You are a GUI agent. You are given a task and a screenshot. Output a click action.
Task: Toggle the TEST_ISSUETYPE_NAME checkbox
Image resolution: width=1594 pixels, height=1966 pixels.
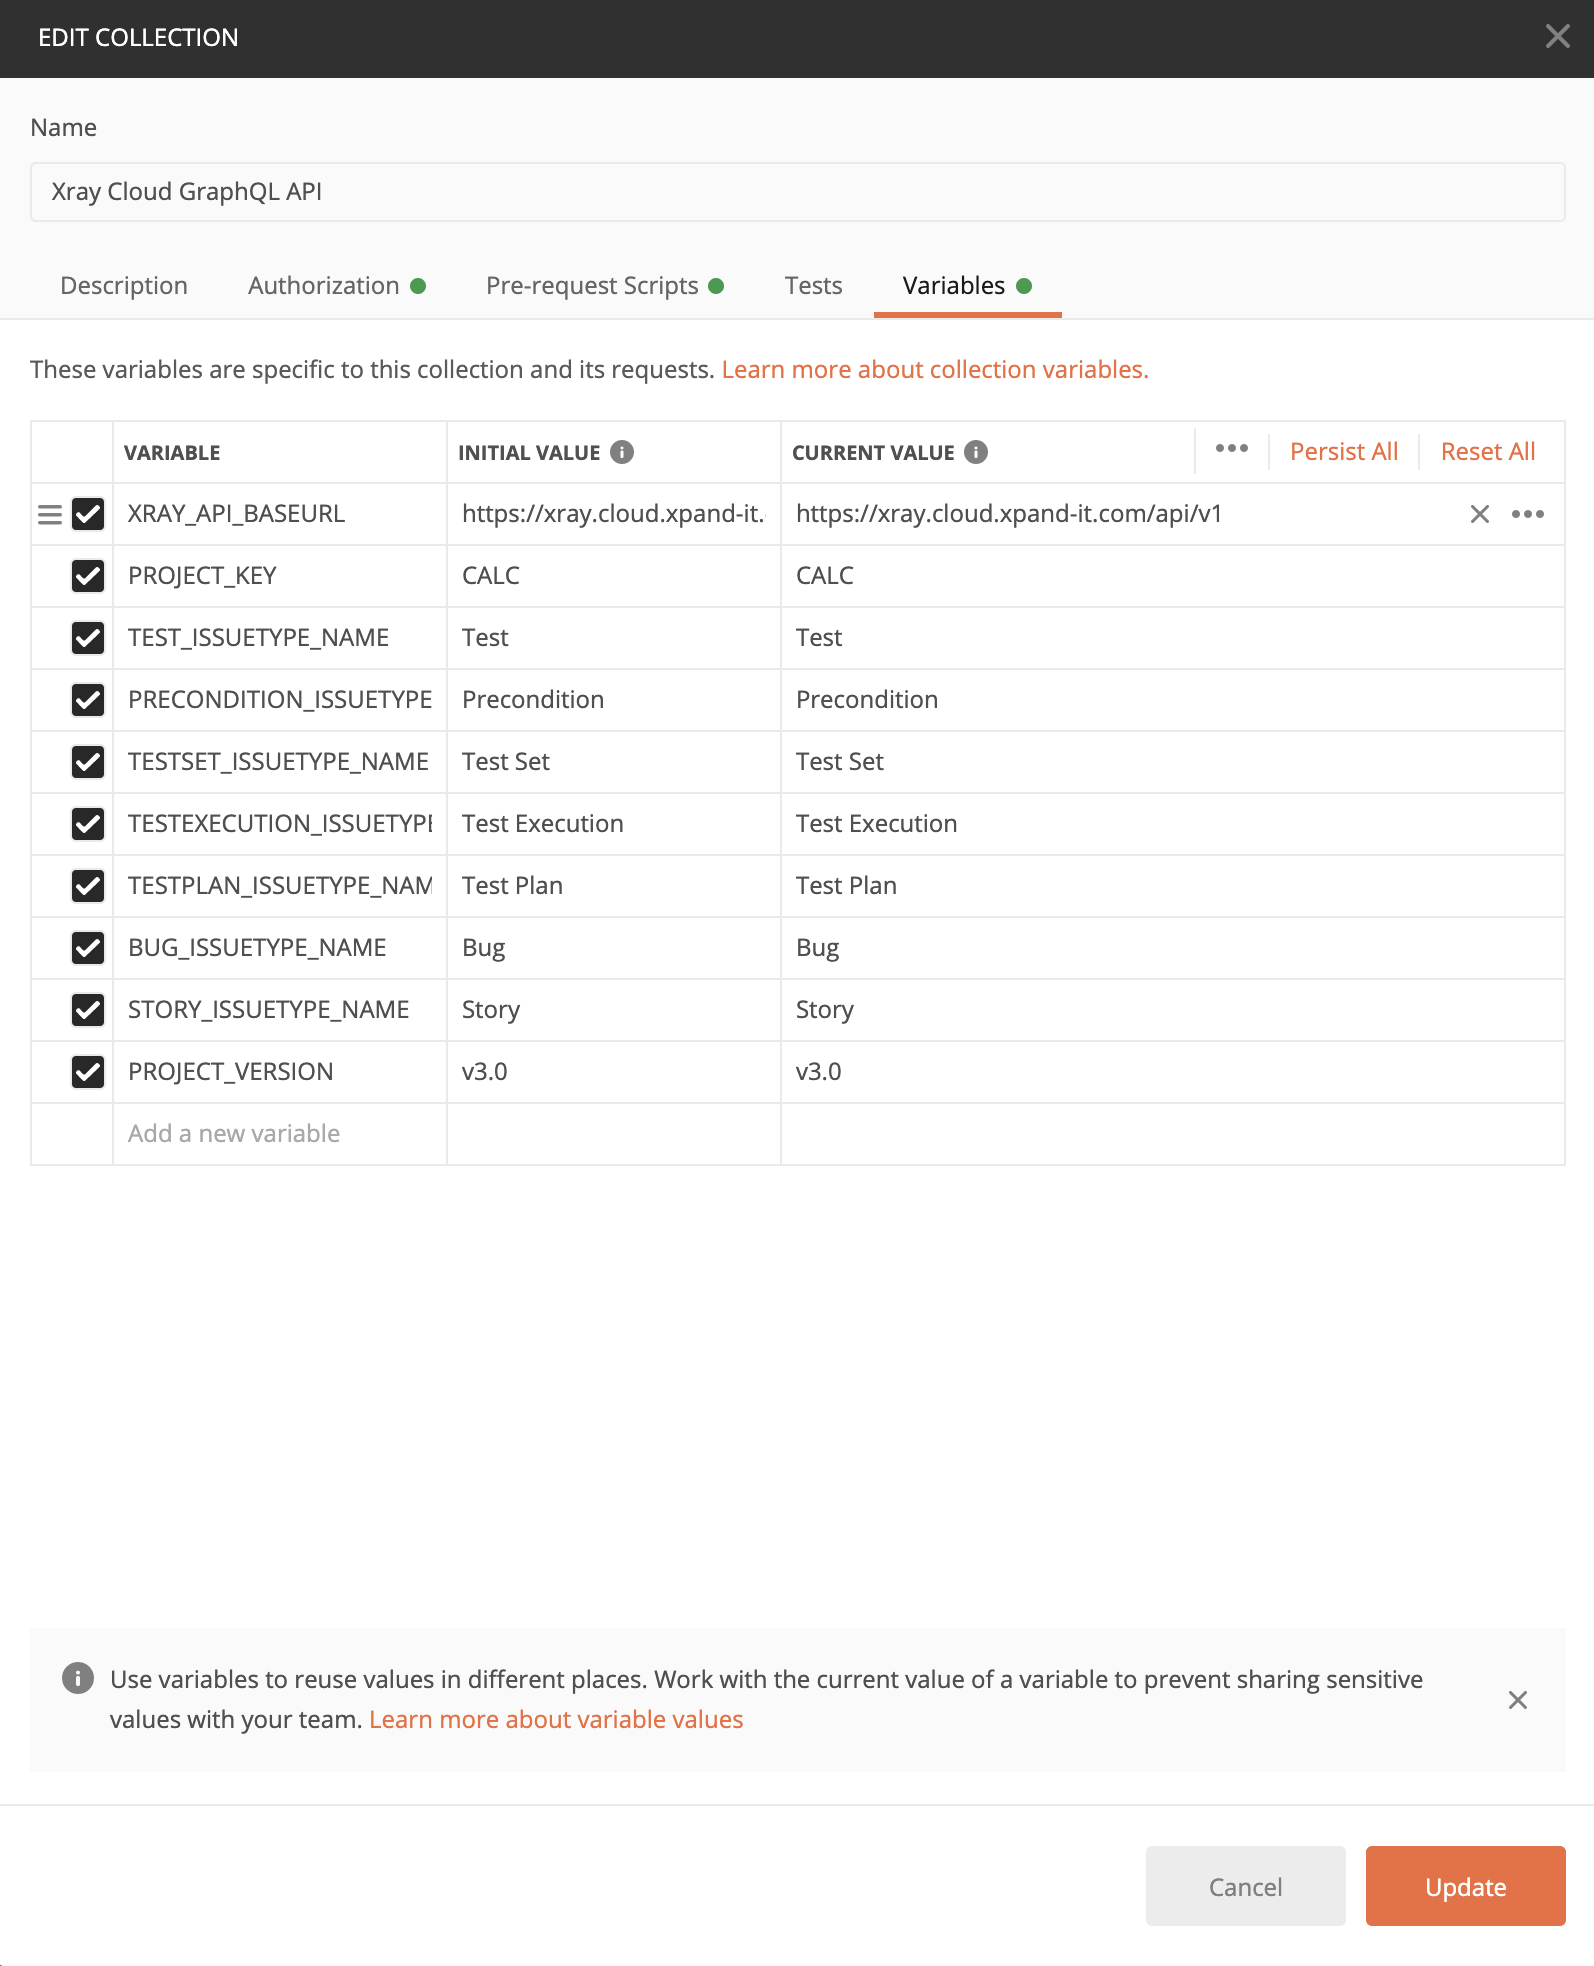coord(88,638)
